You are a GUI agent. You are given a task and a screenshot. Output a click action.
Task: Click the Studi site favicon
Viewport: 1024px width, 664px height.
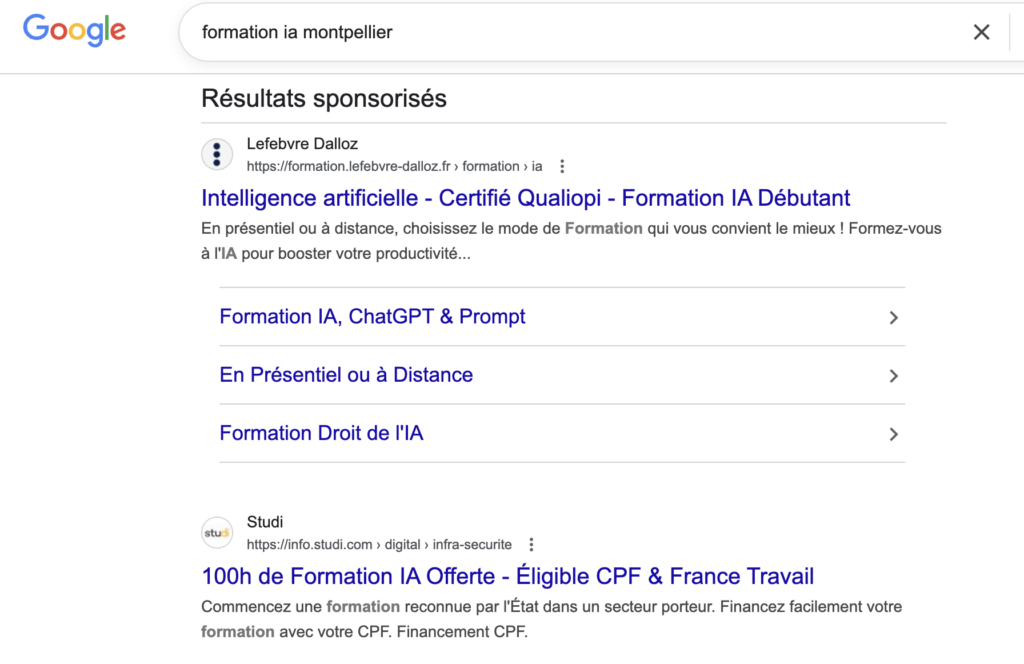217,532
